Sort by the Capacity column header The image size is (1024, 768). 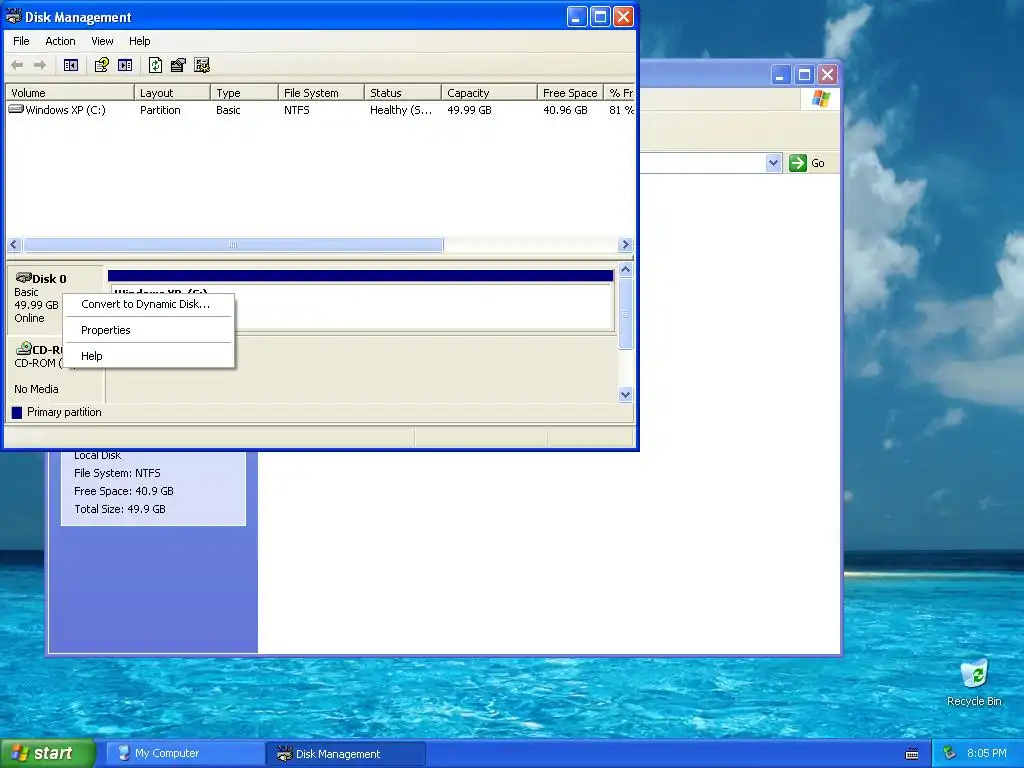point(489,93)
